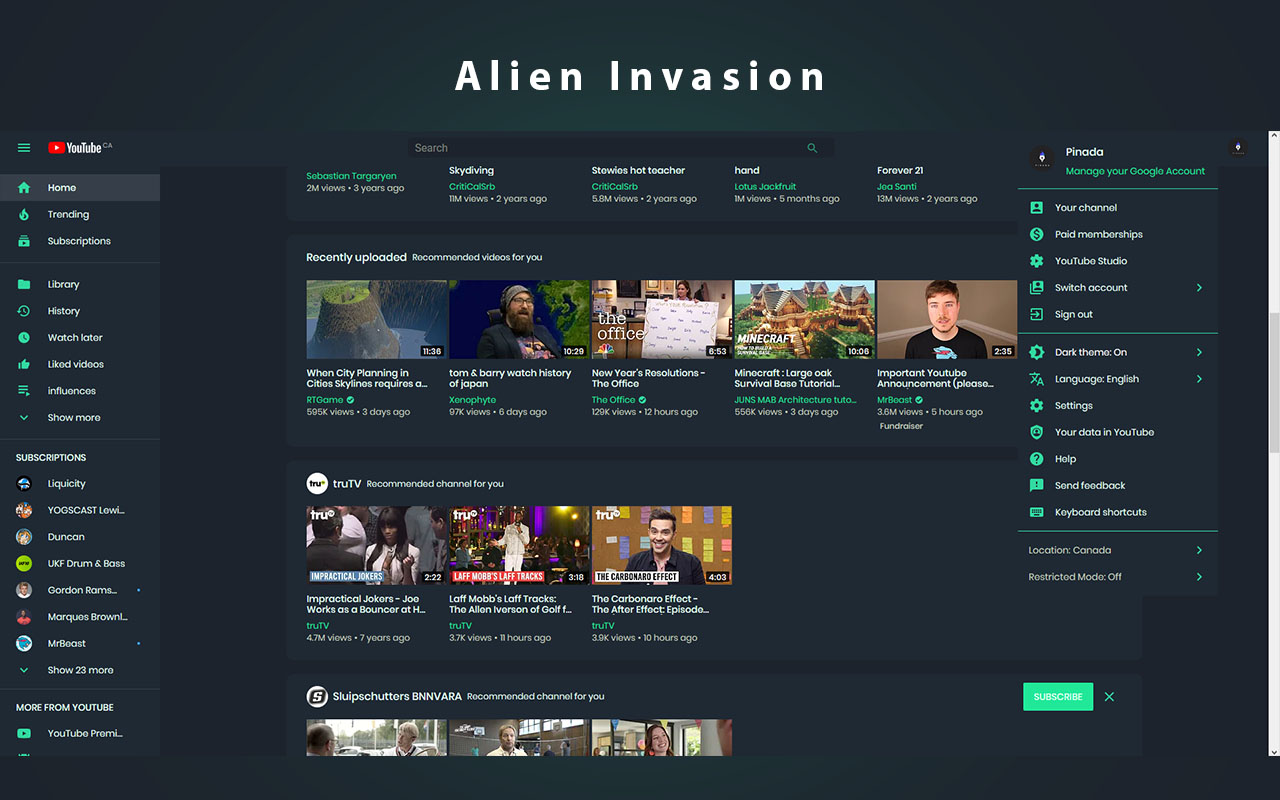Open Duncan subscription in sidebar
Image resolution: width=1280 pixels, height=800 pixels.
[x=80, y=537]
